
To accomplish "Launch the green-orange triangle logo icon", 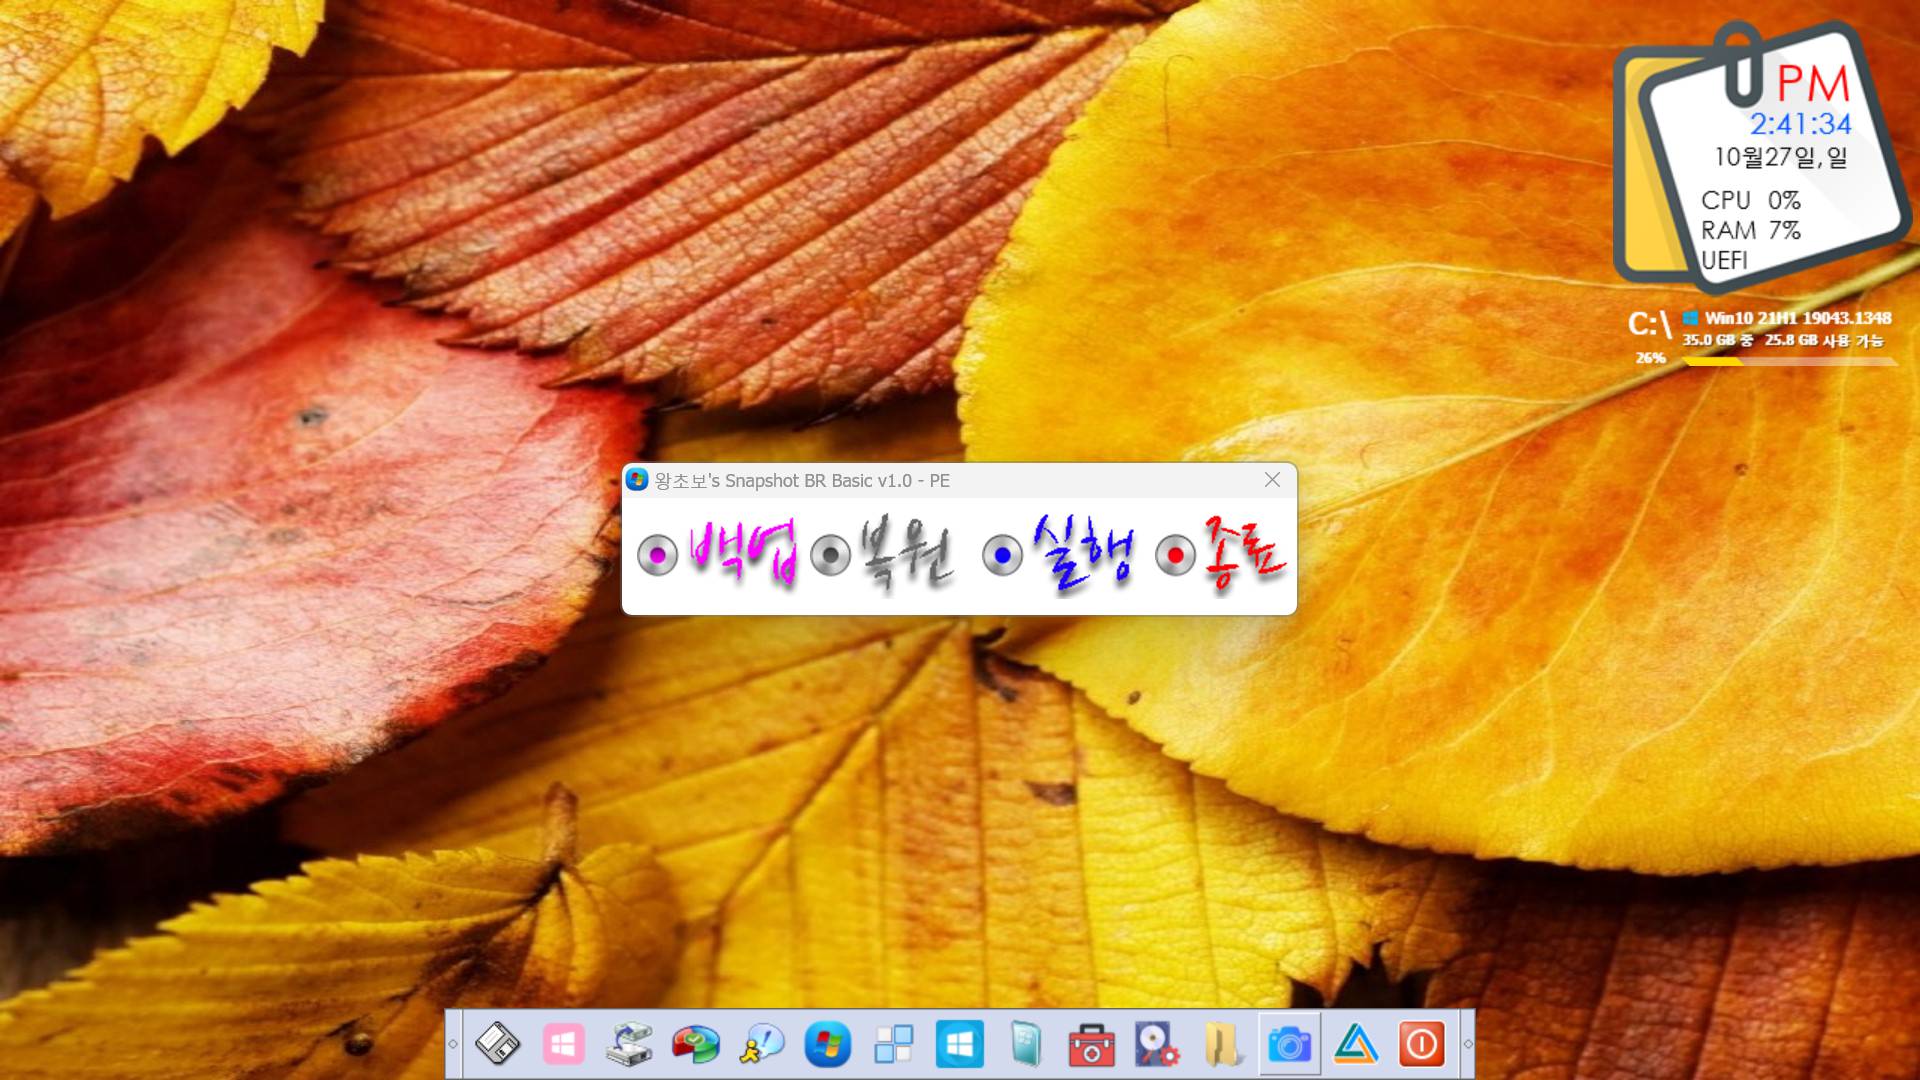I will [1355, 1044].
